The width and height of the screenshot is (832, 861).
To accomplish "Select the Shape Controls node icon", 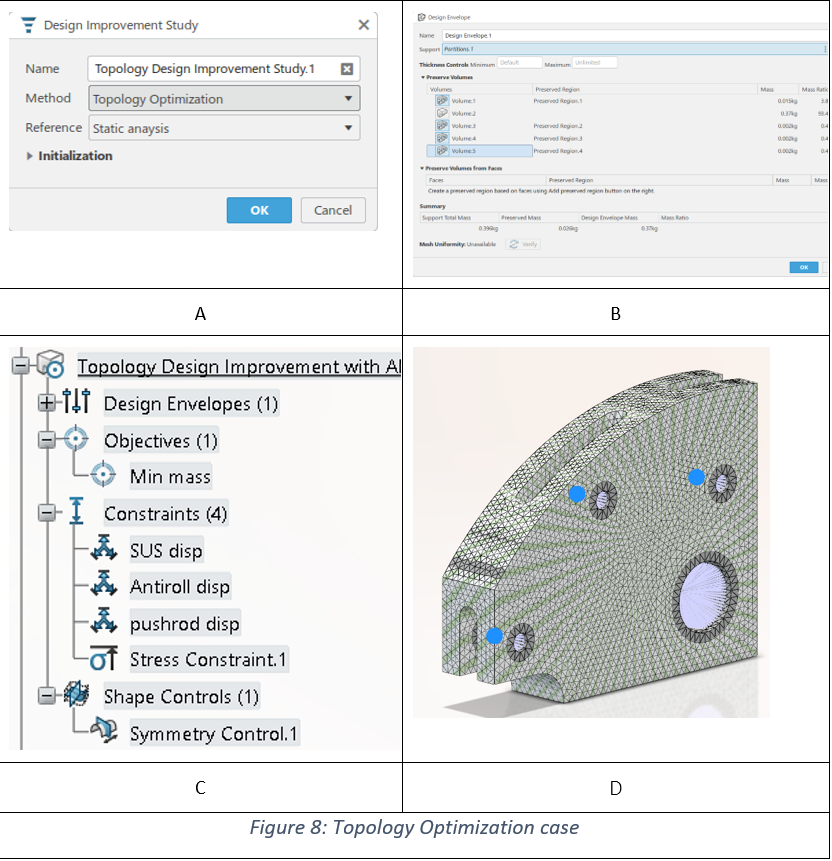I will pyautogui.click(x=76, y=695).
